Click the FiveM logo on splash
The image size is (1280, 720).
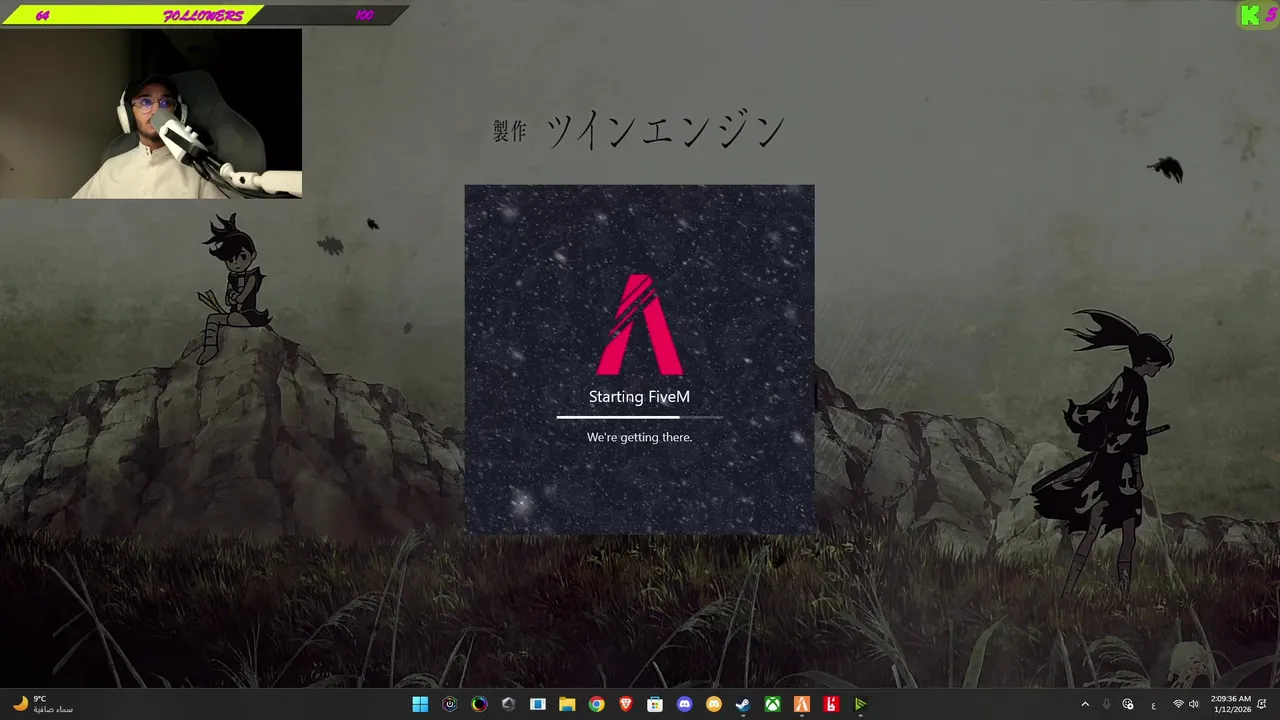tap(639, 325)
